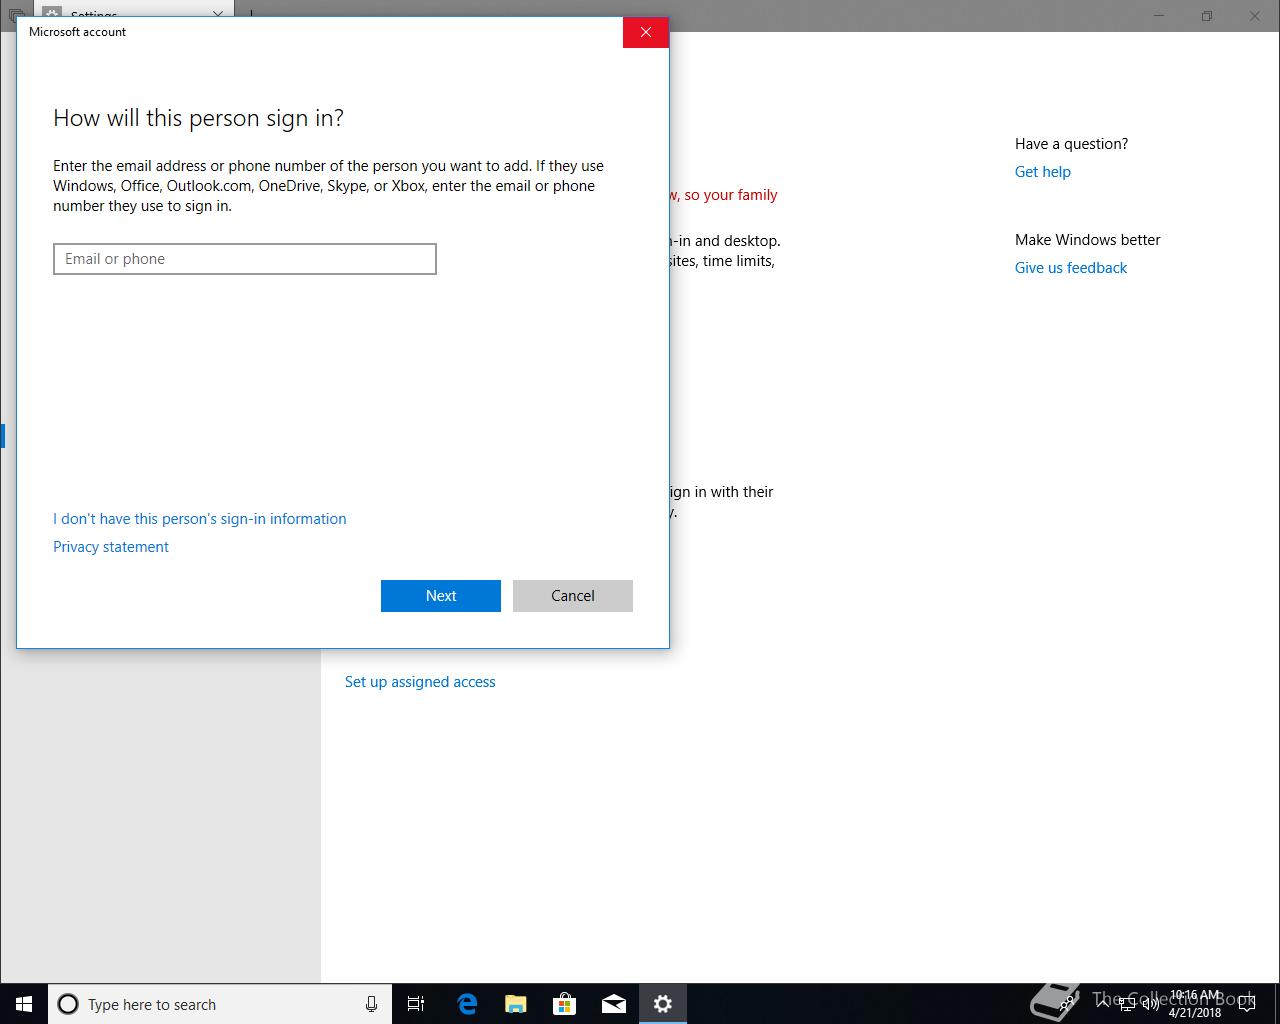1280x1024 pixels.
Task: Click the "Have a question?" heading text
Action: (x=1071, y=144)
